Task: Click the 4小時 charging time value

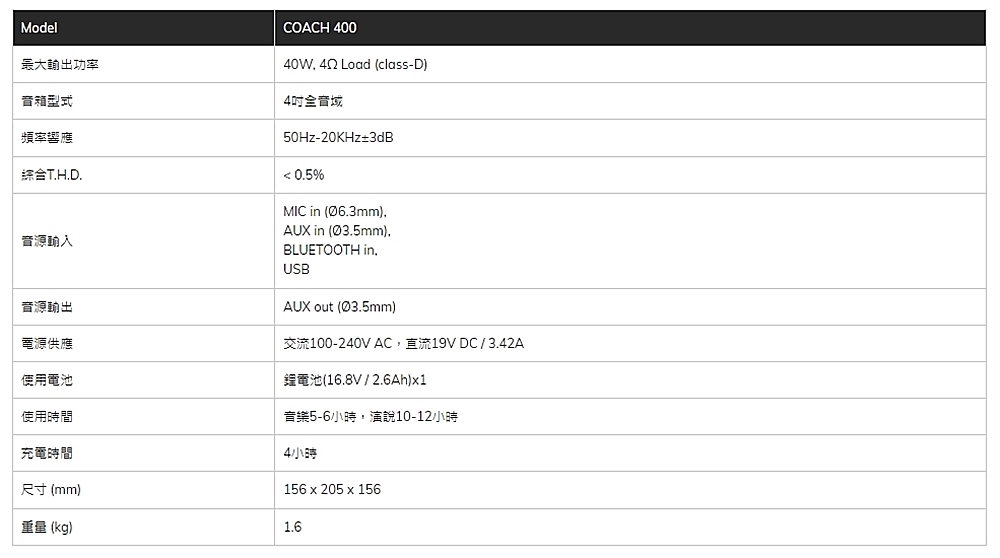Action: click(x=300, y=454)
